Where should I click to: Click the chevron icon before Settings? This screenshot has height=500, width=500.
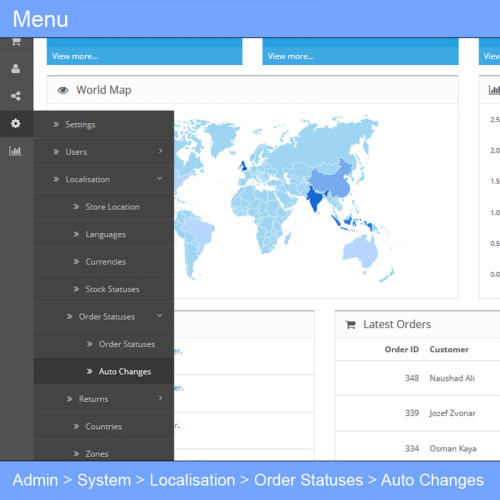tap(56, 124)
